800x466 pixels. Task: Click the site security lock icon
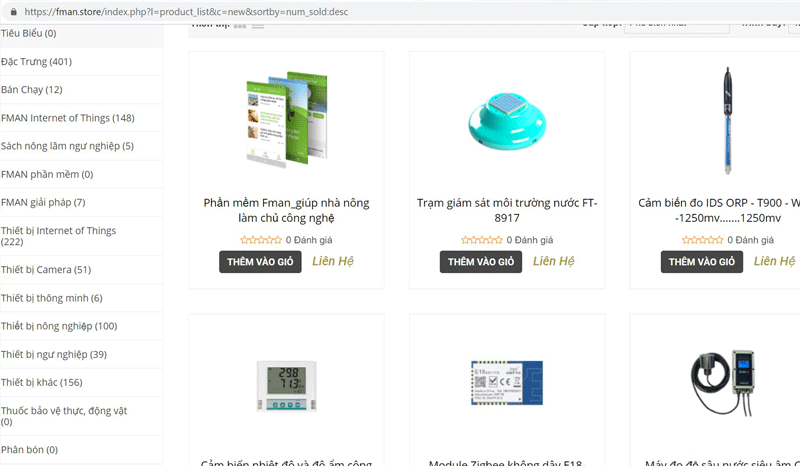tap(14, 12)
